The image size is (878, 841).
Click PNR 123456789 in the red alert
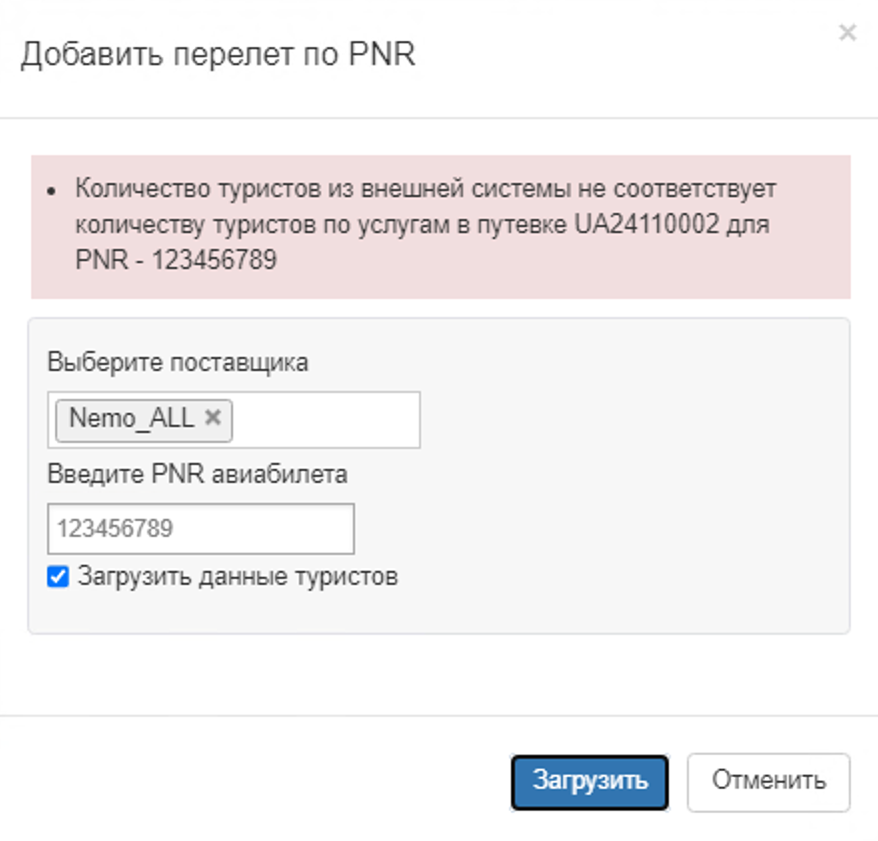coord(214,261)
